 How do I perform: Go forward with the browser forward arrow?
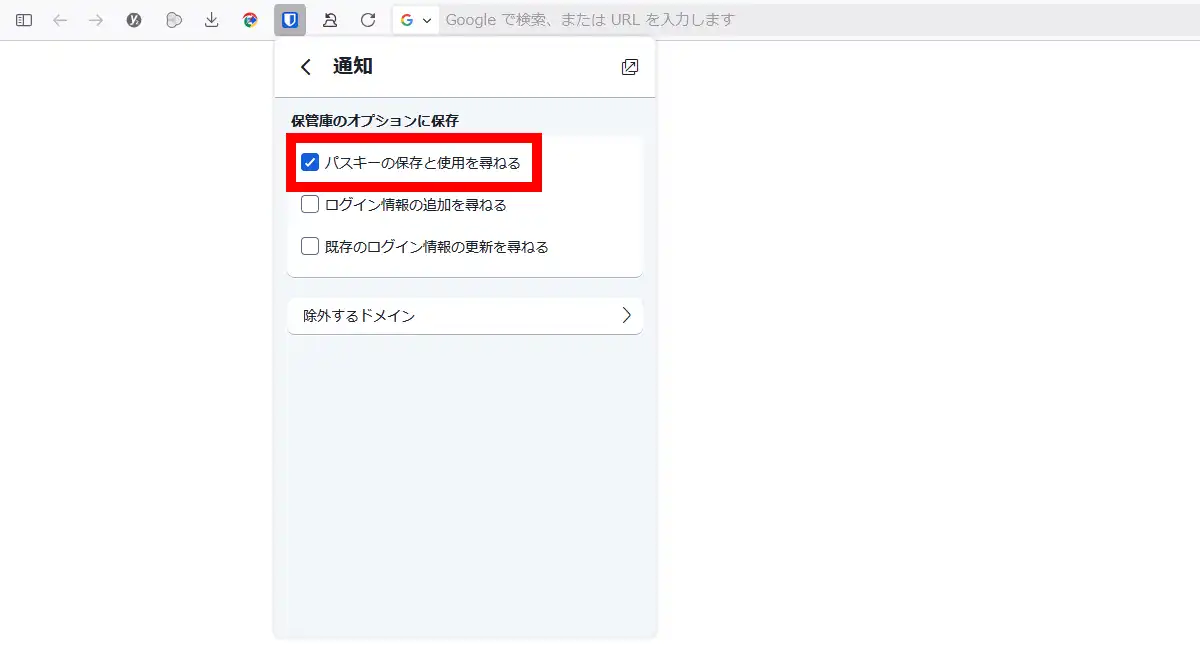coord(96,20)
